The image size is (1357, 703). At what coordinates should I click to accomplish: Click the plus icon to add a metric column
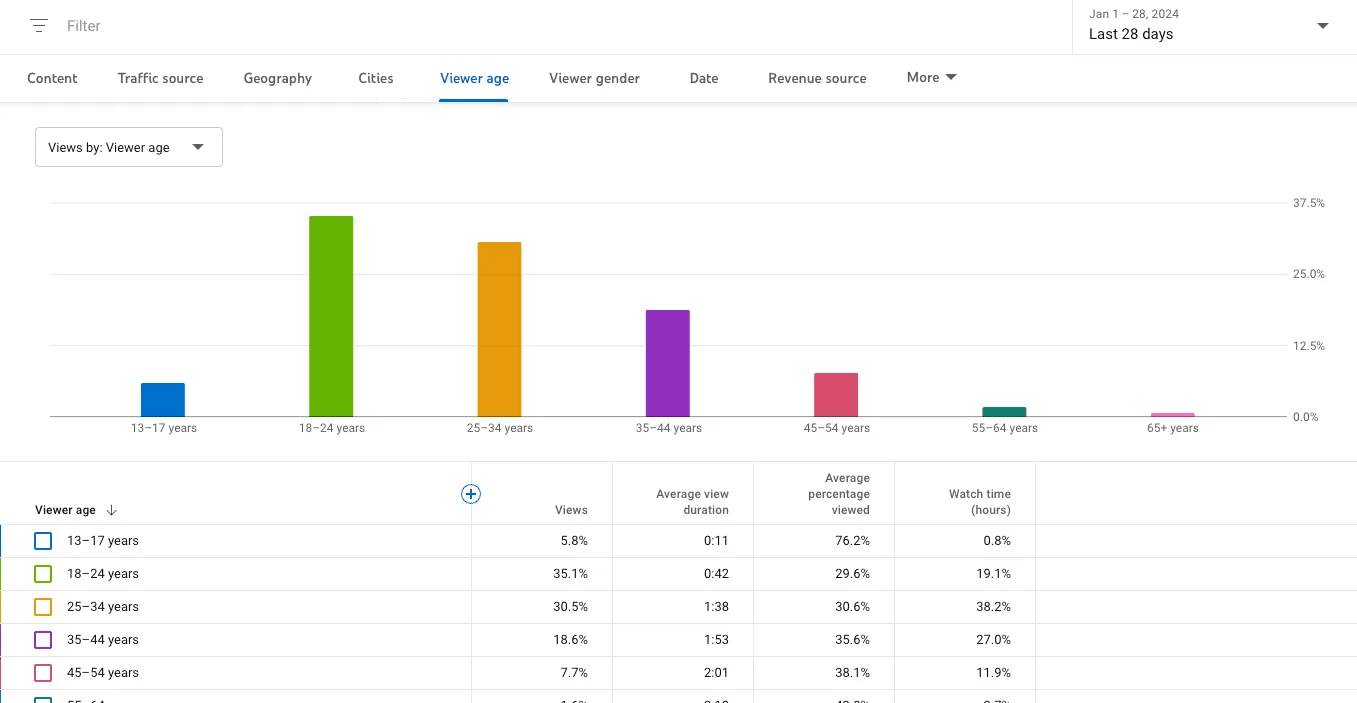(470, 493)
